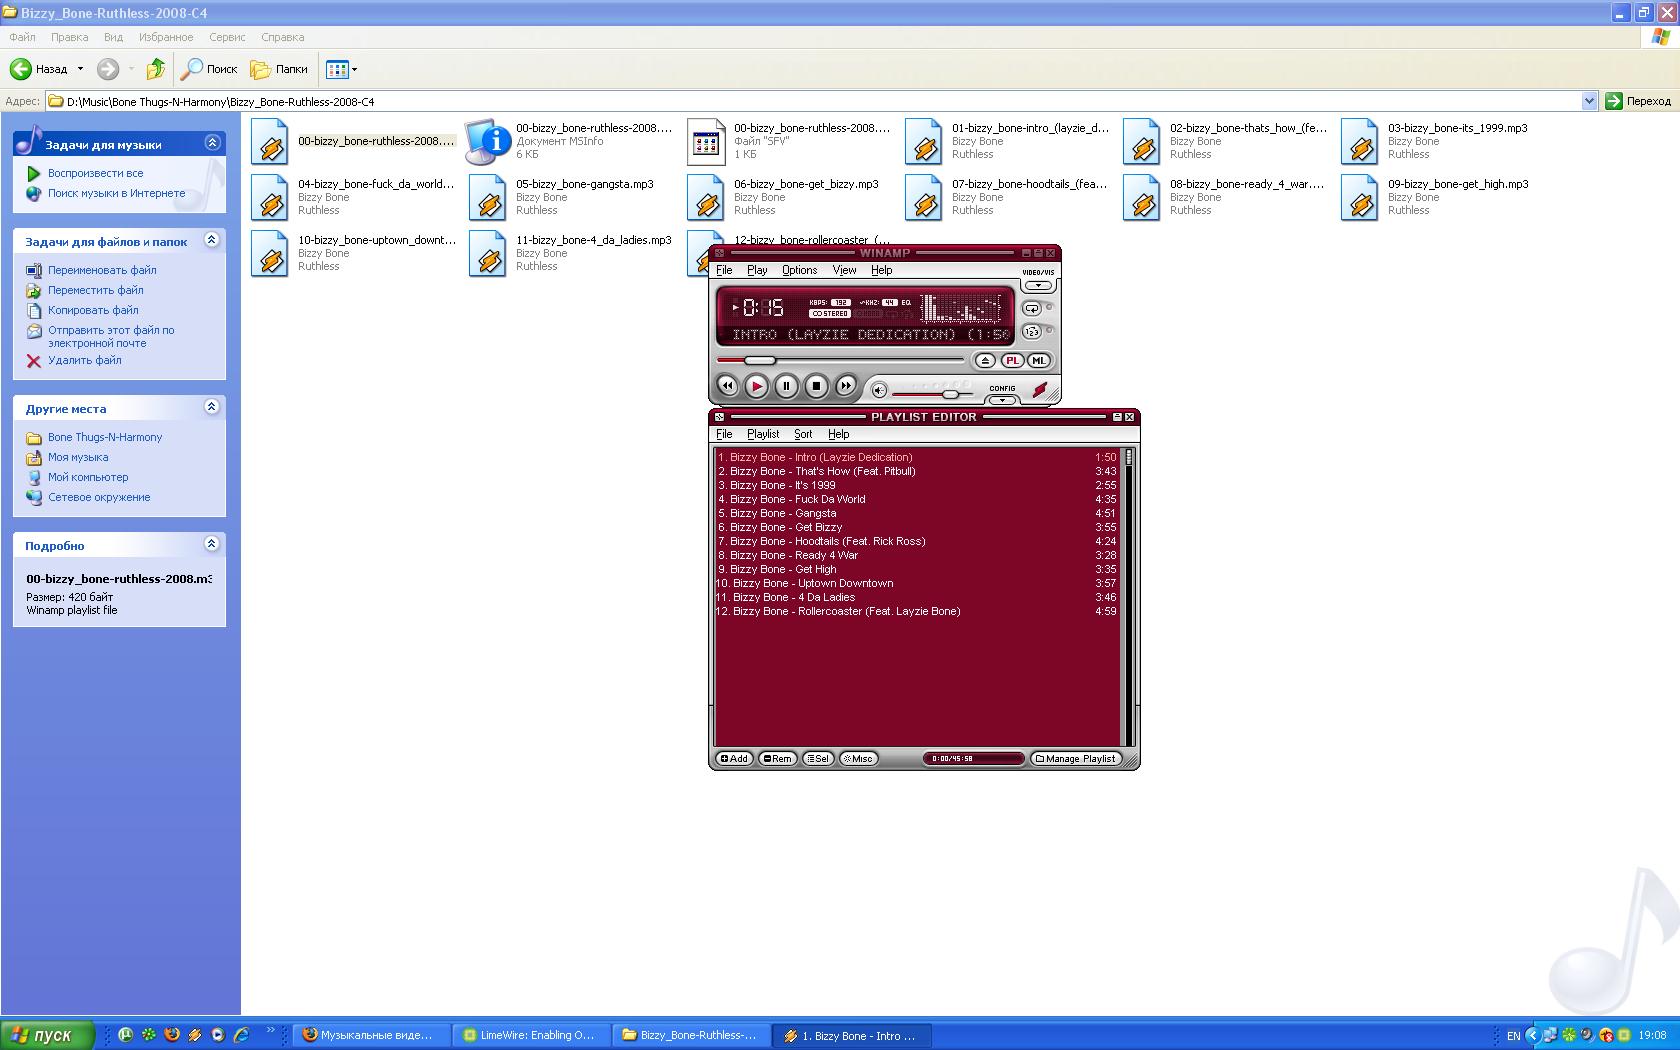This screenshot has width=1680, height=1050.
Task: Click the Misc button in Playlist Editor
Action: click(858, 759)
